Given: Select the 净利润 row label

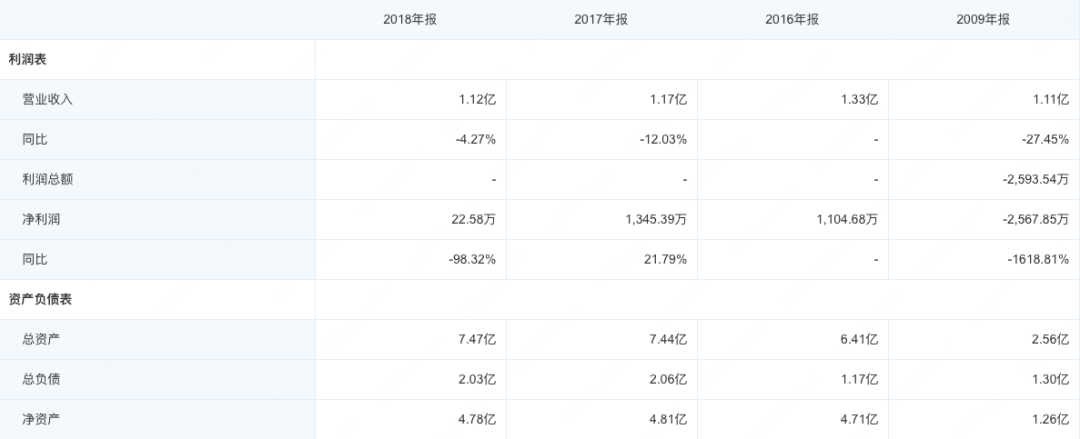Looking at the screenshot, I should pyautogui.click(x=42, y=220).
